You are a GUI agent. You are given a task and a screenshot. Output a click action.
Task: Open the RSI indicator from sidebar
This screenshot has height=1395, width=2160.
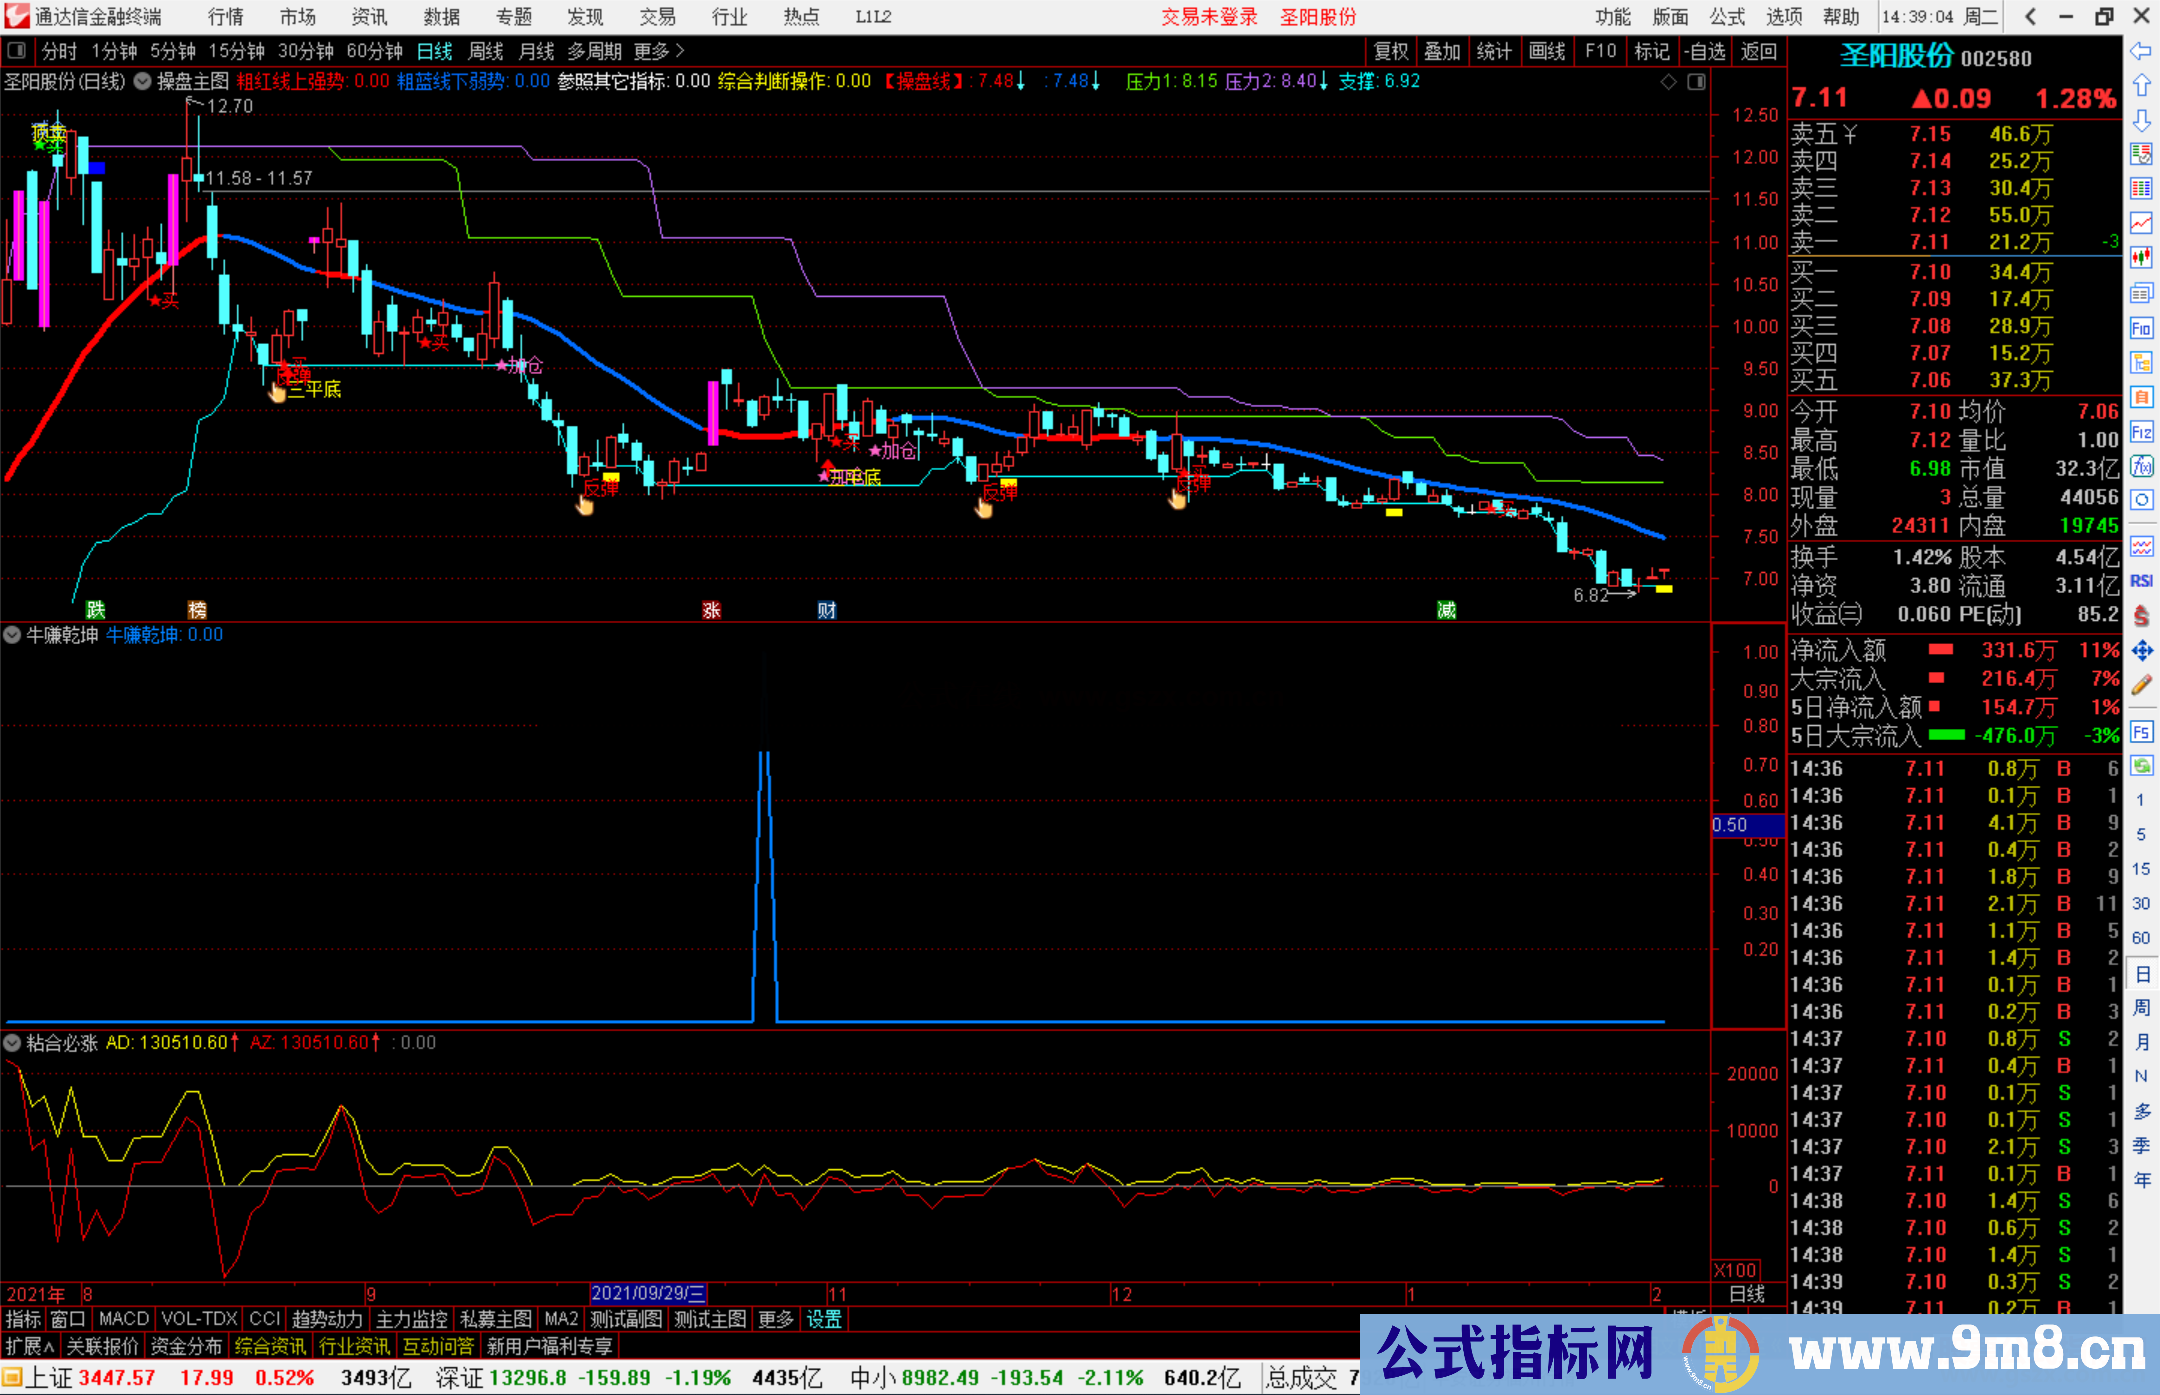[x=2141, y=581]
